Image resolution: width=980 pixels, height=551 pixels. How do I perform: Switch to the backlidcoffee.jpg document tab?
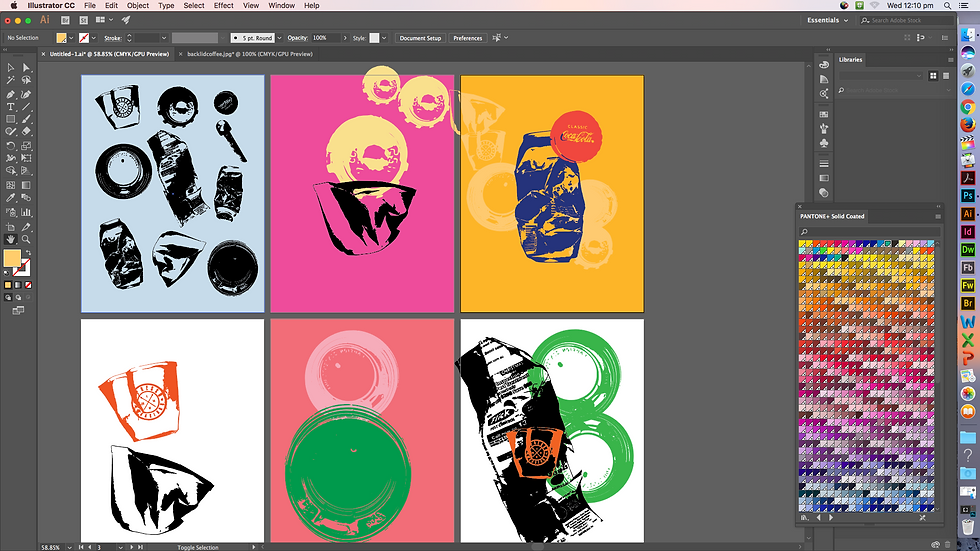[x=249, y=53]
